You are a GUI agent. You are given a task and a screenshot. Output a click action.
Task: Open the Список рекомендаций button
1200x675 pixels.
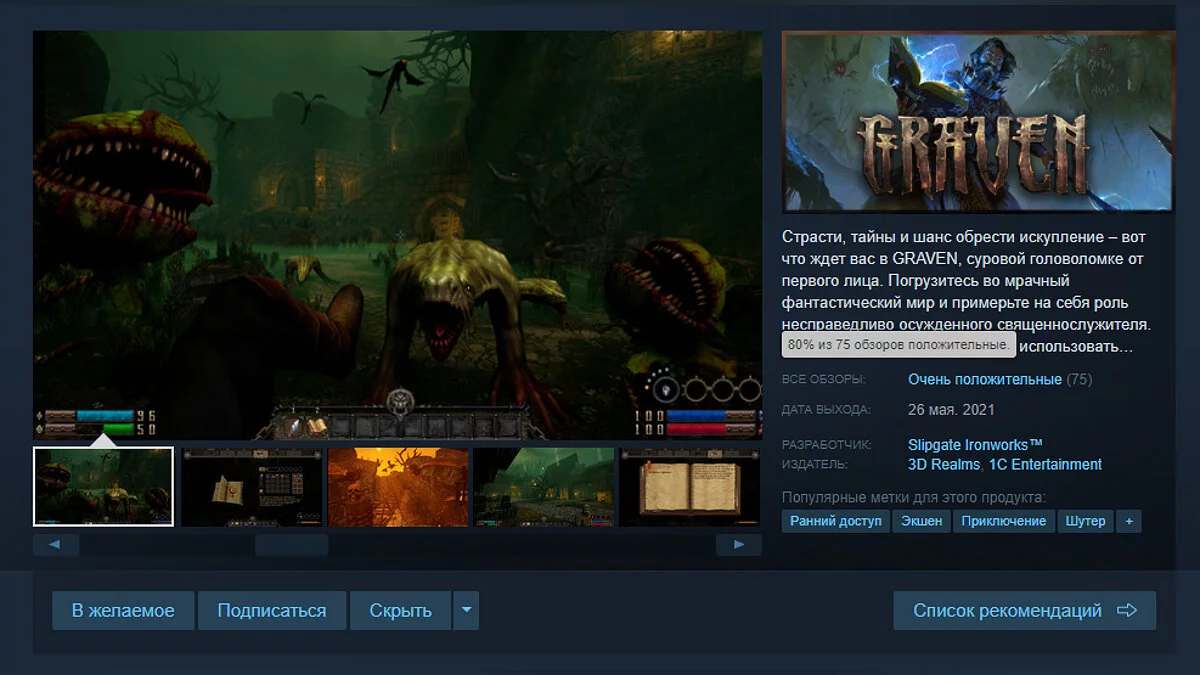1024,610
